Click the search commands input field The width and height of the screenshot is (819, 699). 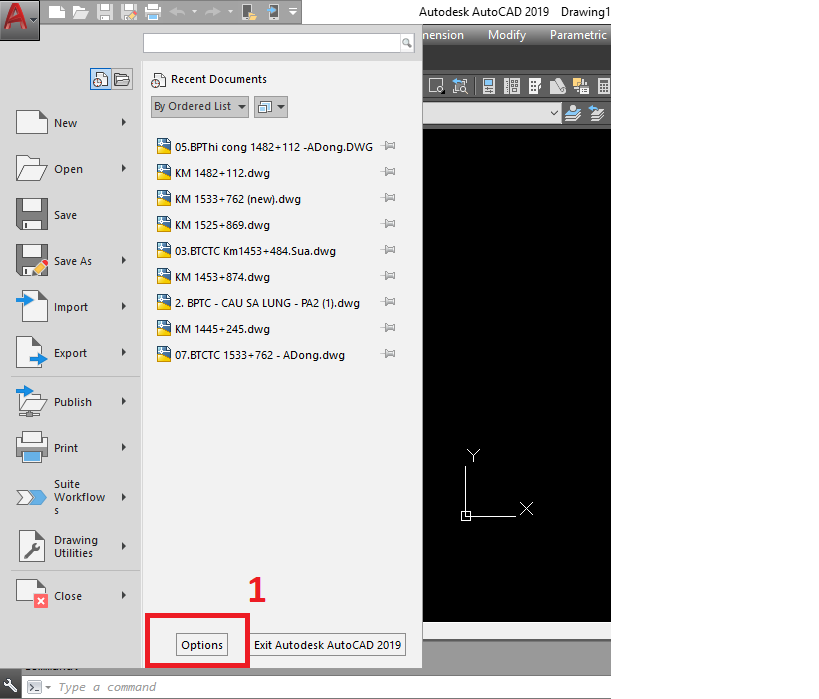pos(272,43)
